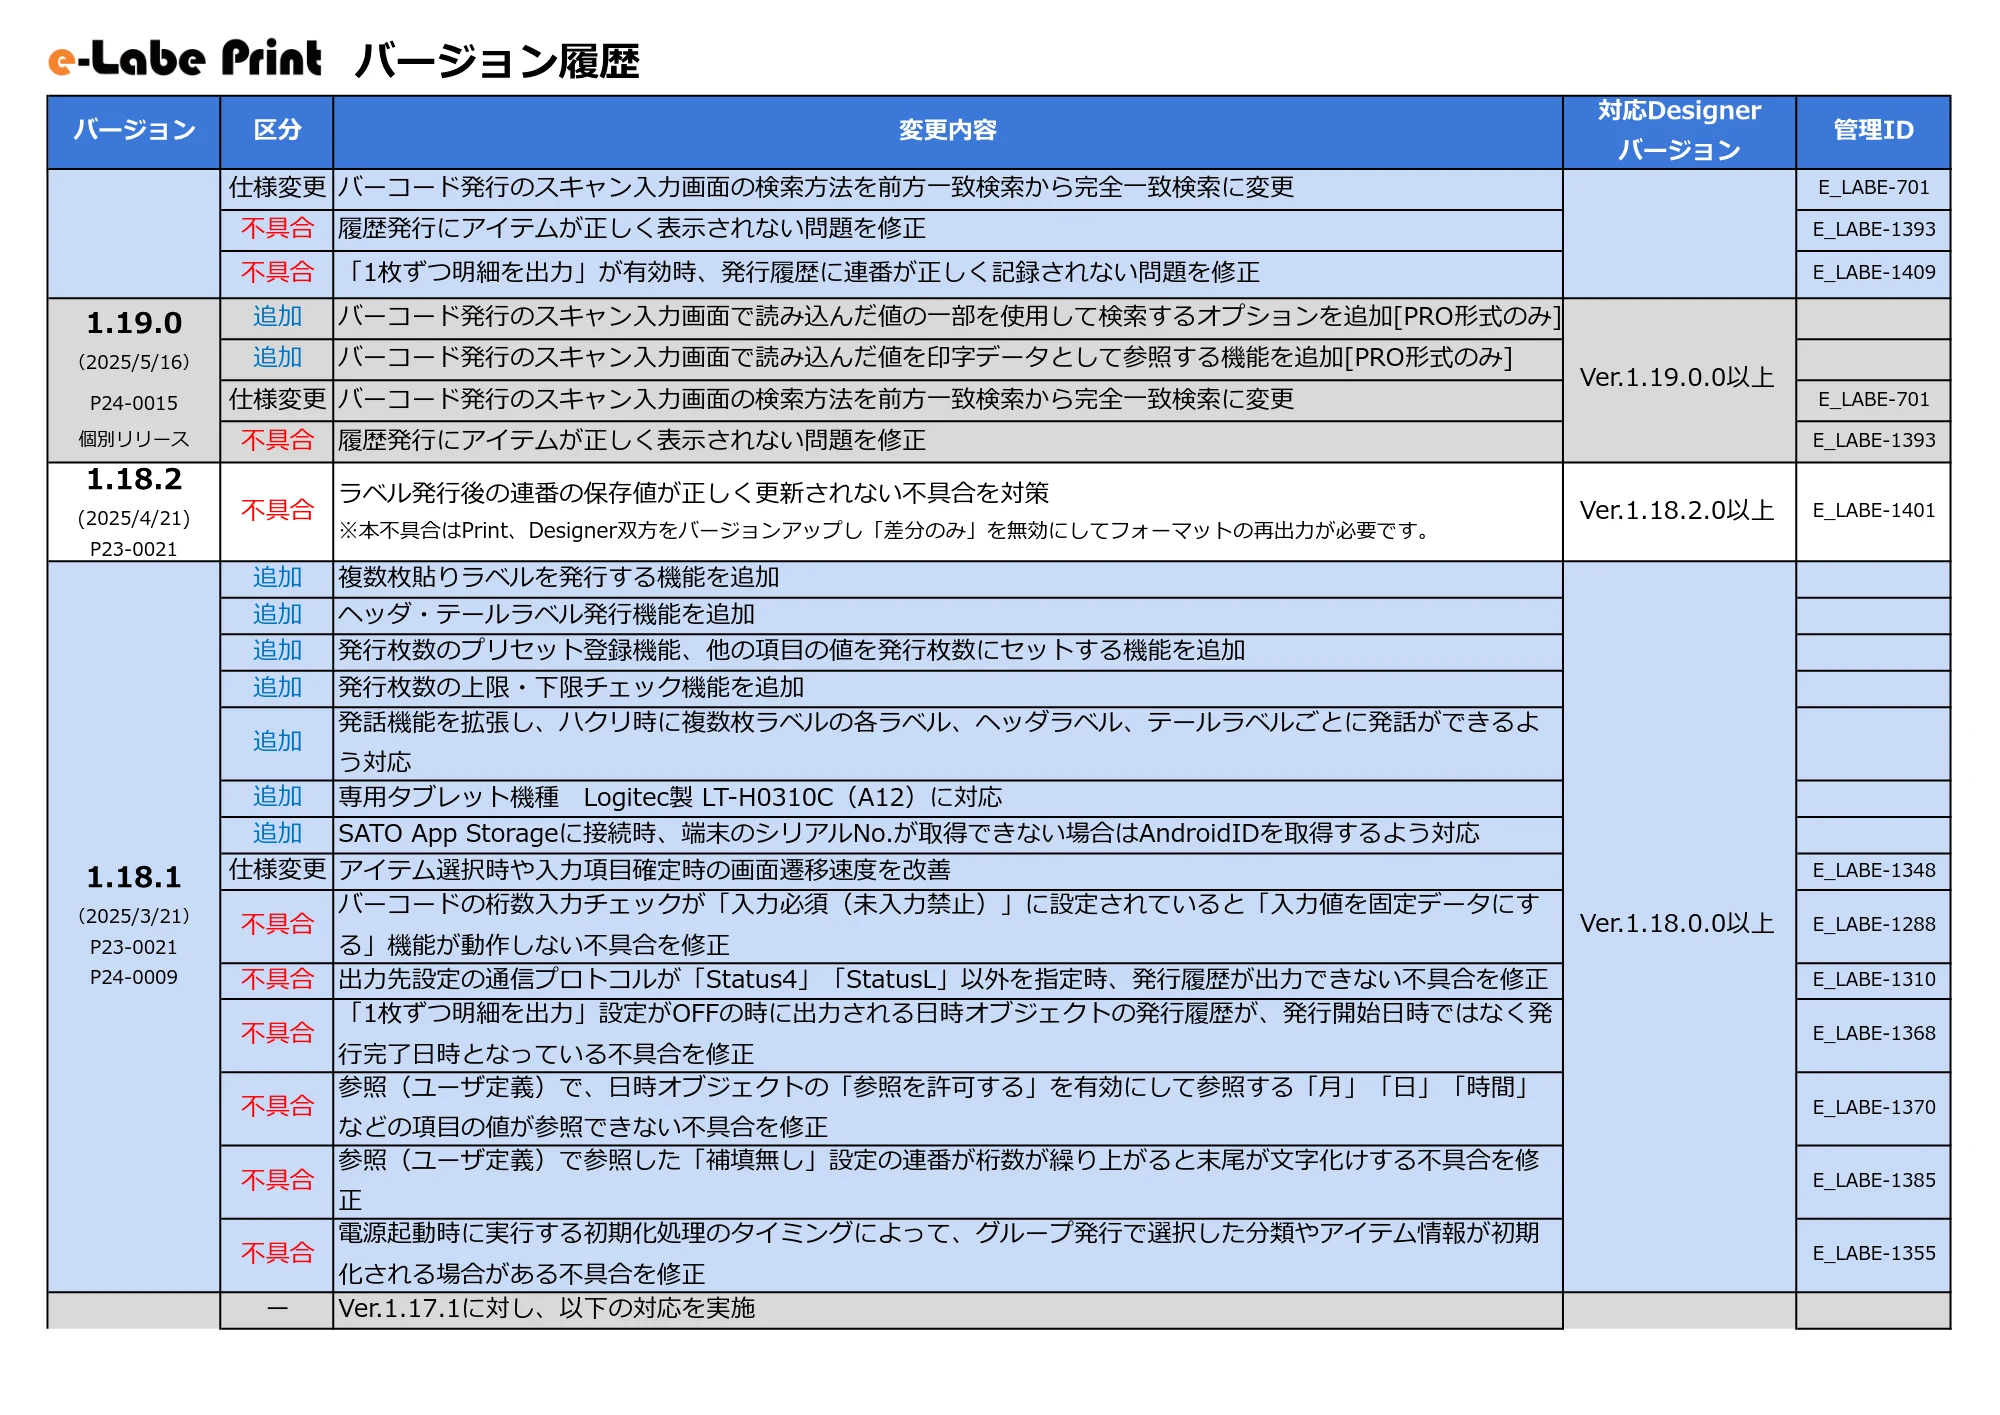Select 発話機能を拡張し、ハクリ時 row

pos(947,743)
